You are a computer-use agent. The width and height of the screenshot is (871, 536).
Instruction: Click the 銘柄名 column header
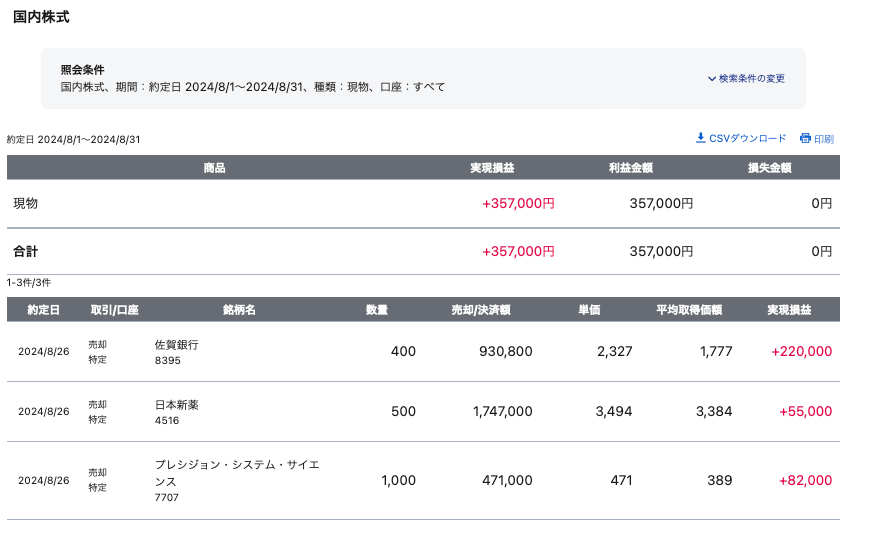click(239, 310)
